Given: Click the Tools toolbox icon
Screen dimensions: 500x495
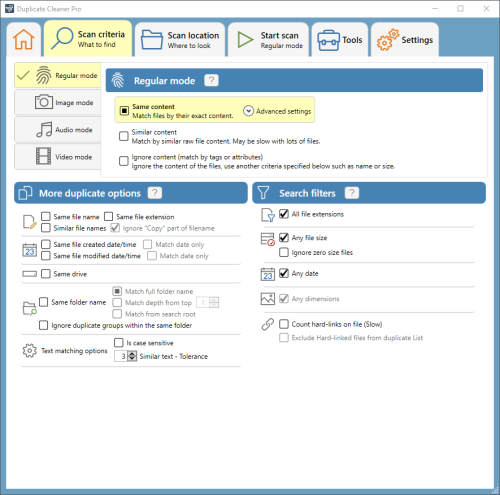Looking at the screenshot, I should (x=328, y=40).
